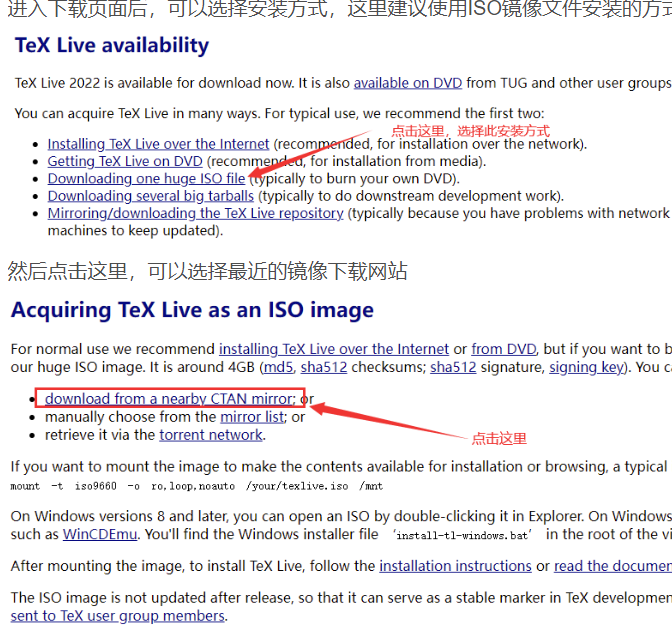This screenshot has width=672, height=625.
Task: Click the 'torrent network' link
Action: point(211,435)
